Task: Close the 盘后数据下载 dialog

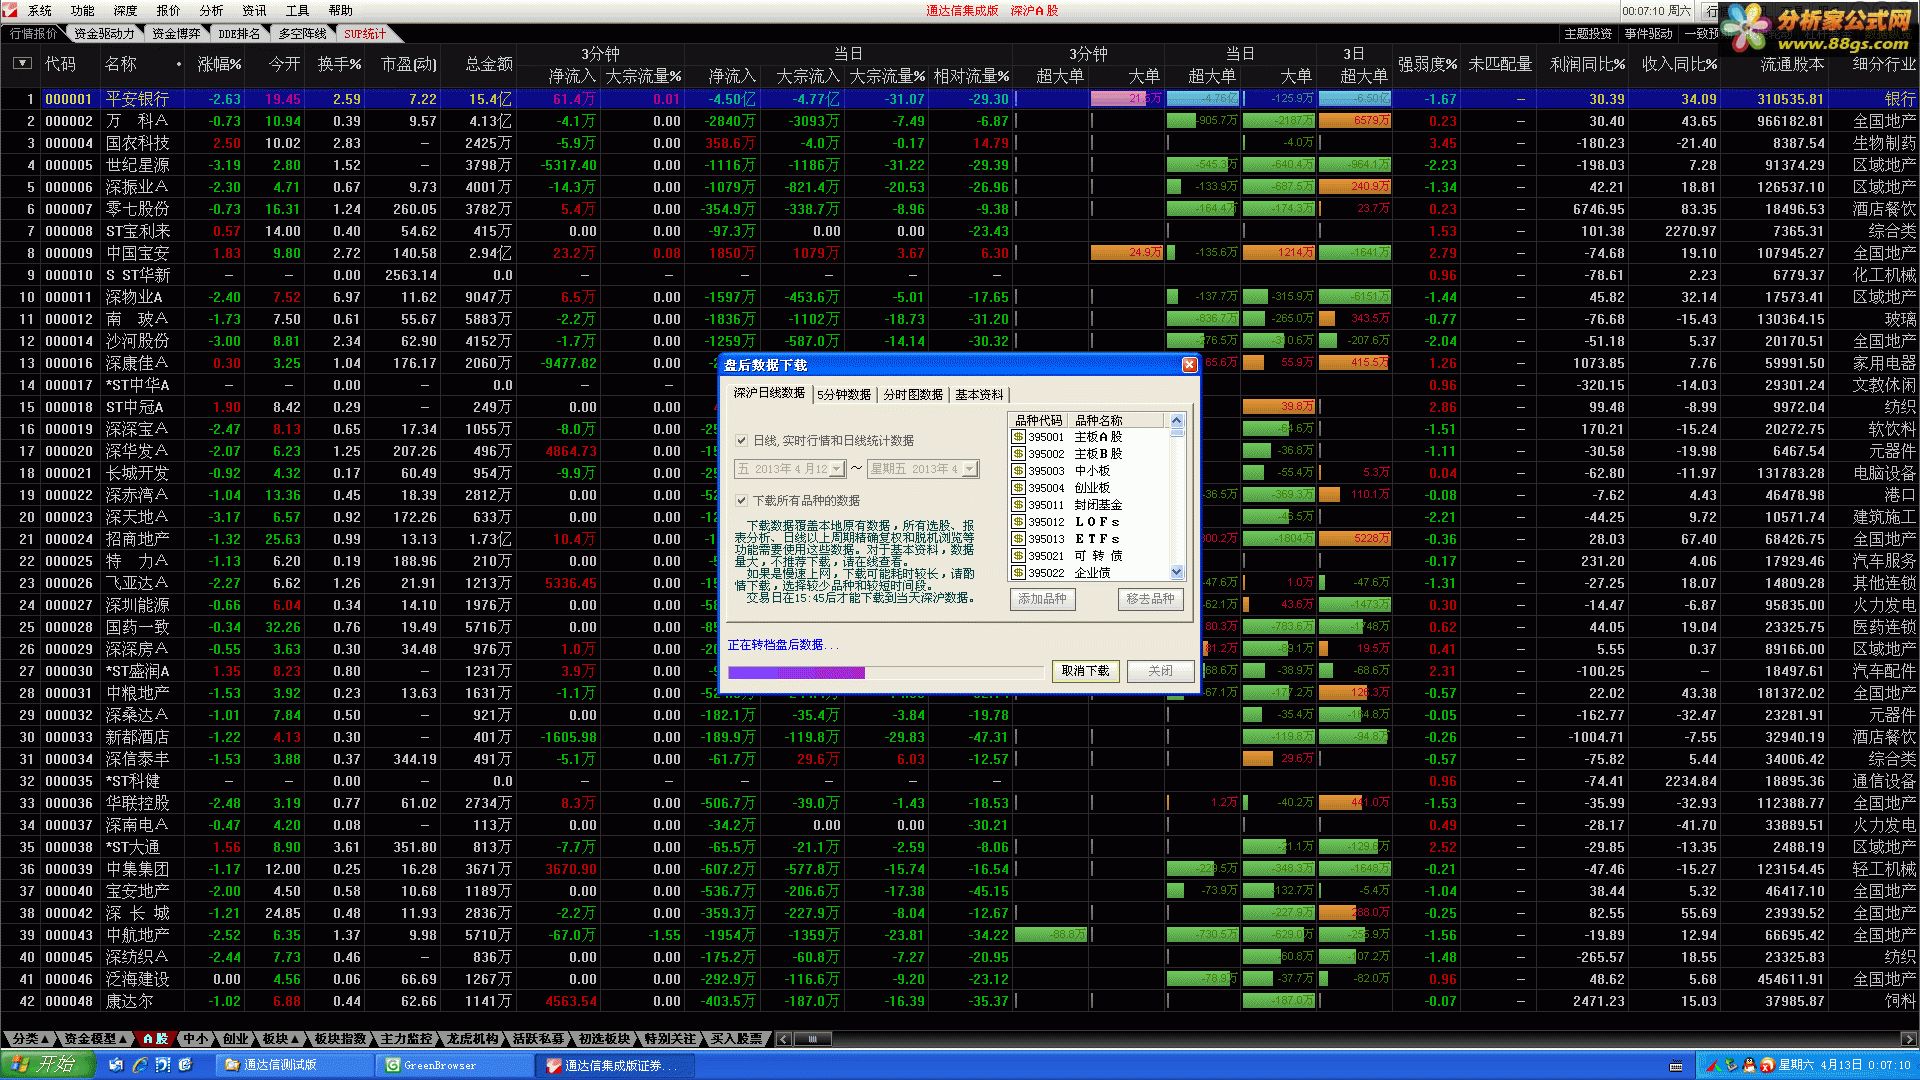Action: click(x=1189, y=365)
